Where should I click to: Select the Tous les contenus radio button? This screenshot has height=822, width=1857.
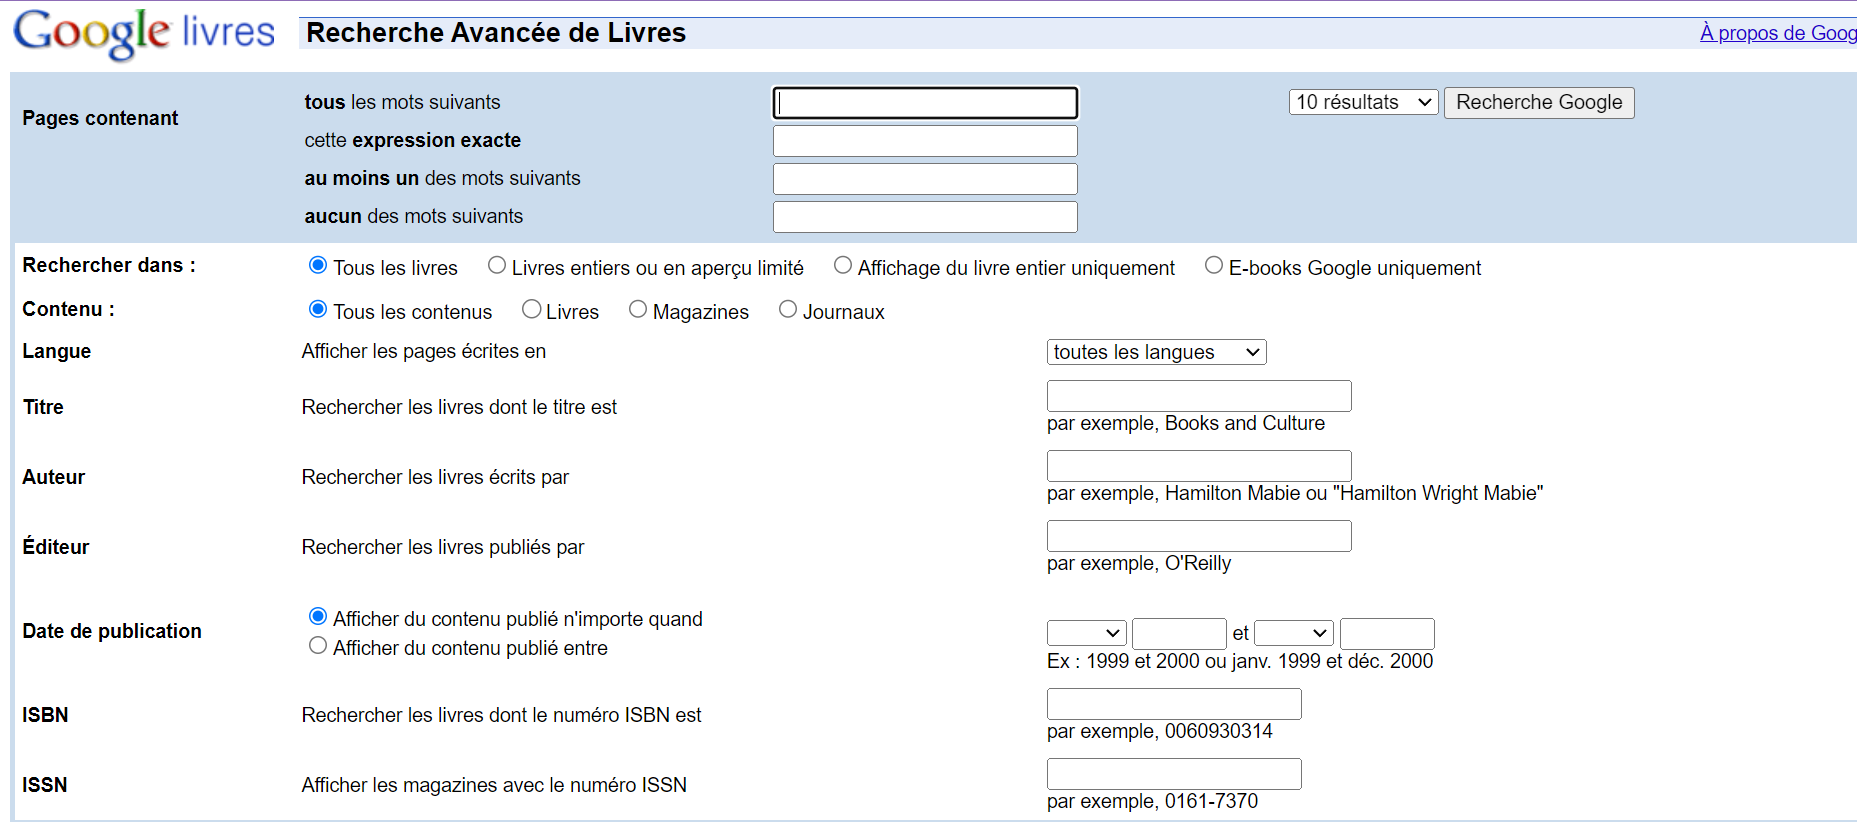tap(318, 309)
